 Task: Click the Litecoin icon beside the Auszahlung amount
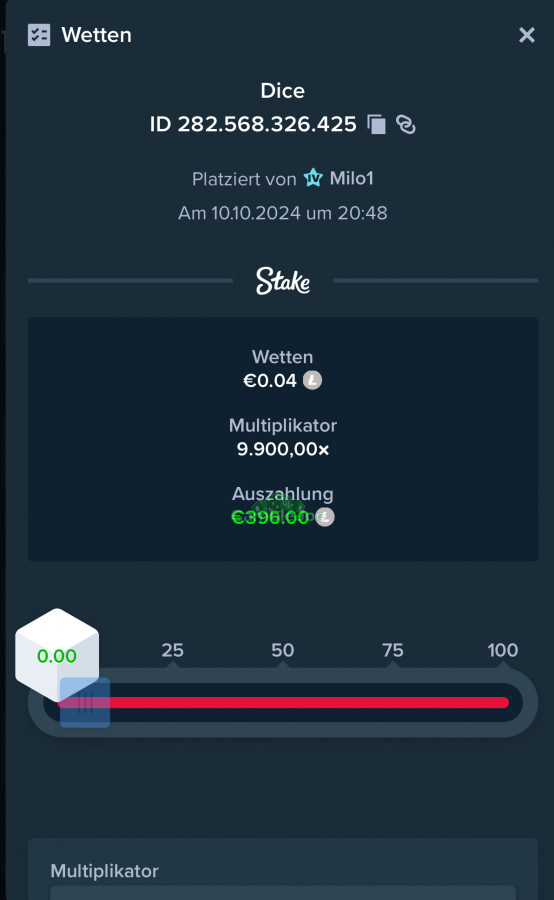(x=325, y=517)
